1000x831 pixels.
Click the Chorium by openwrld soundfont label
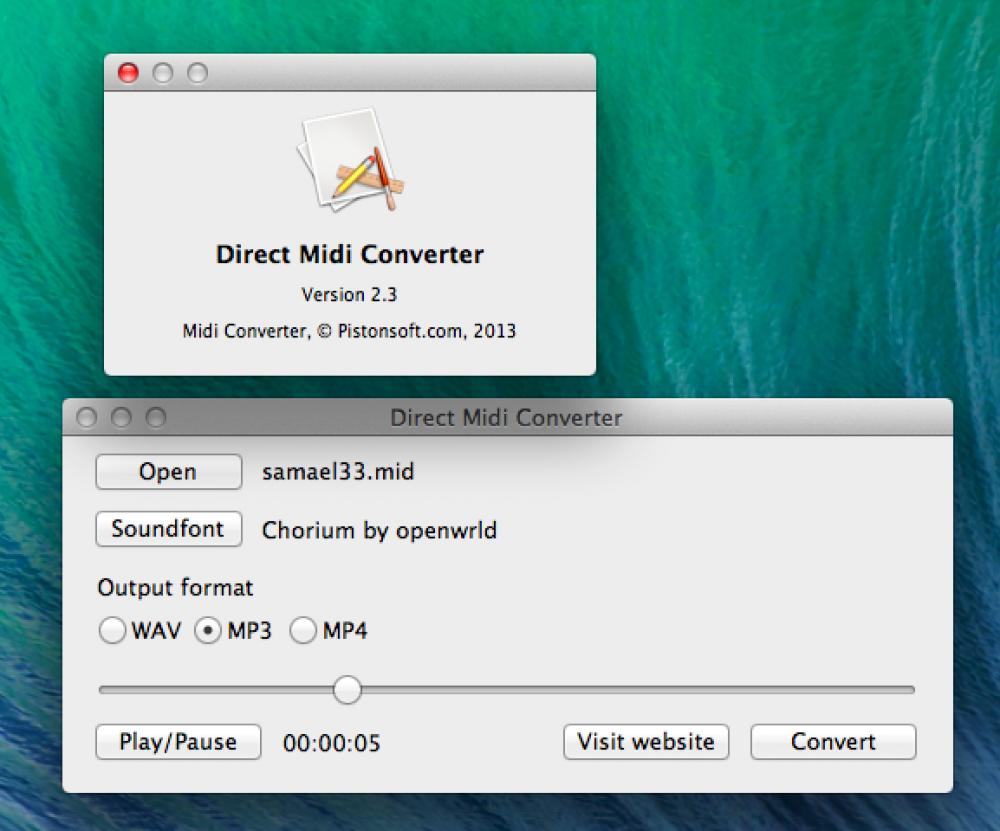coord(378,530)
